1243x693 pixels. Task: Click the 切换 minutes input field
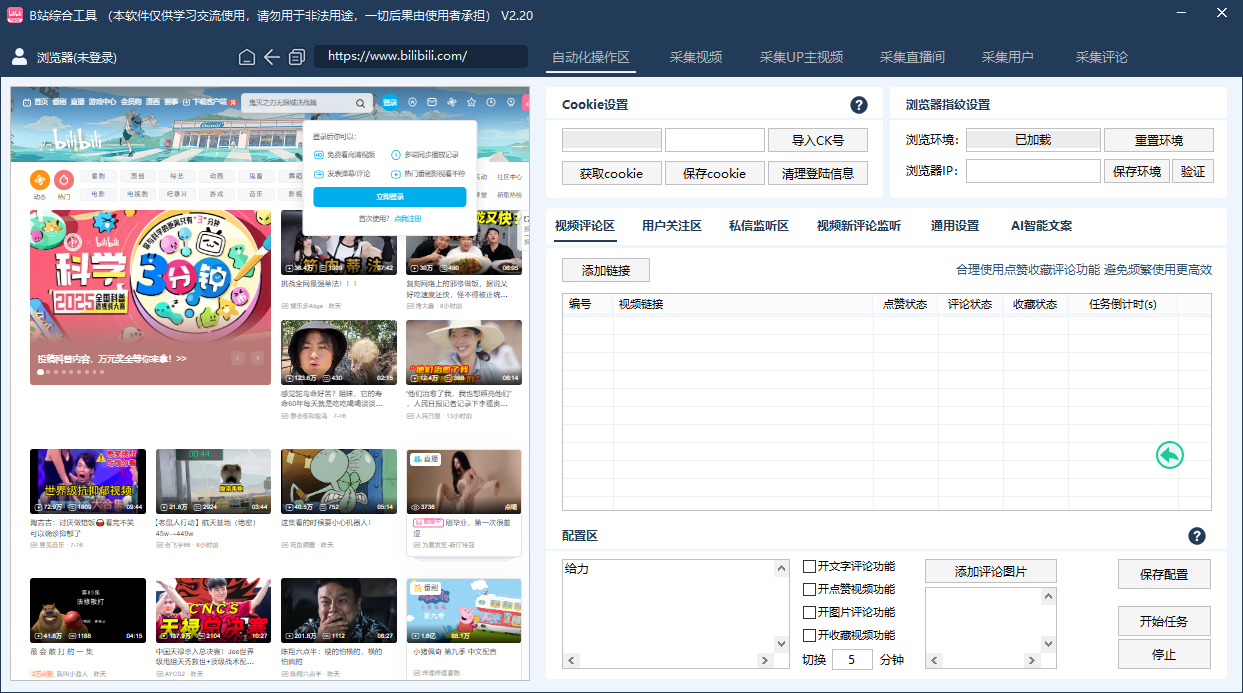[x=853, y=659]
